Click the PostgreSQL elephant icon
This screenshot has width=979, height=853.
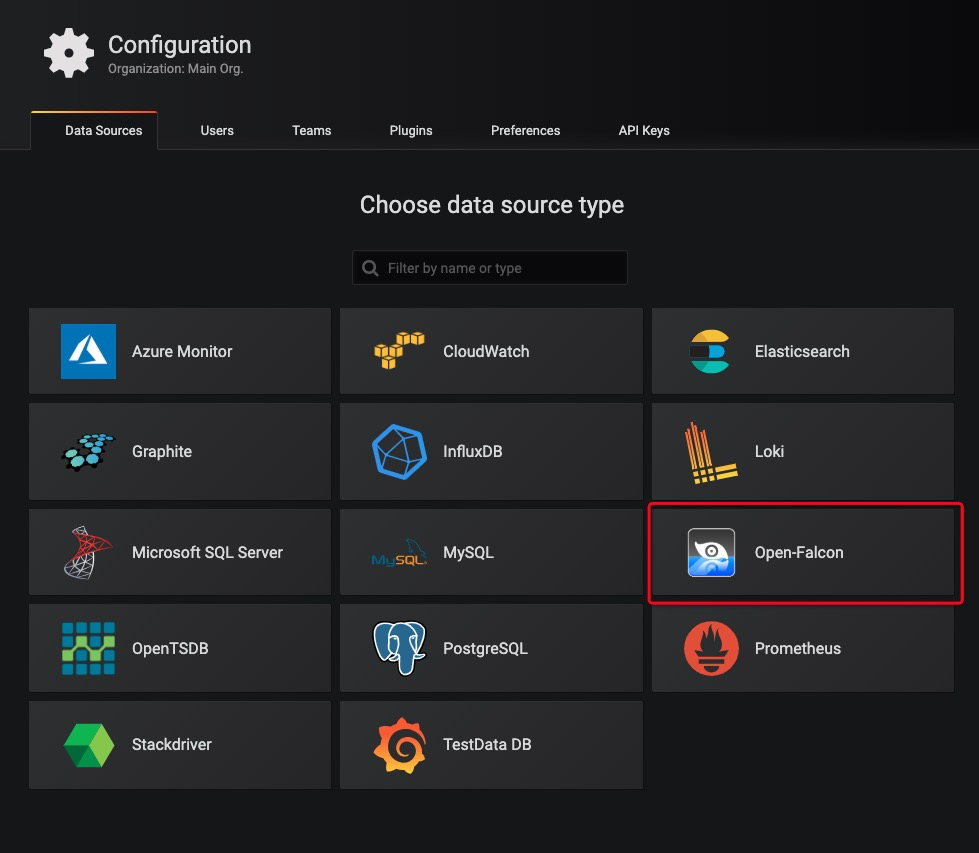[399, 648]
